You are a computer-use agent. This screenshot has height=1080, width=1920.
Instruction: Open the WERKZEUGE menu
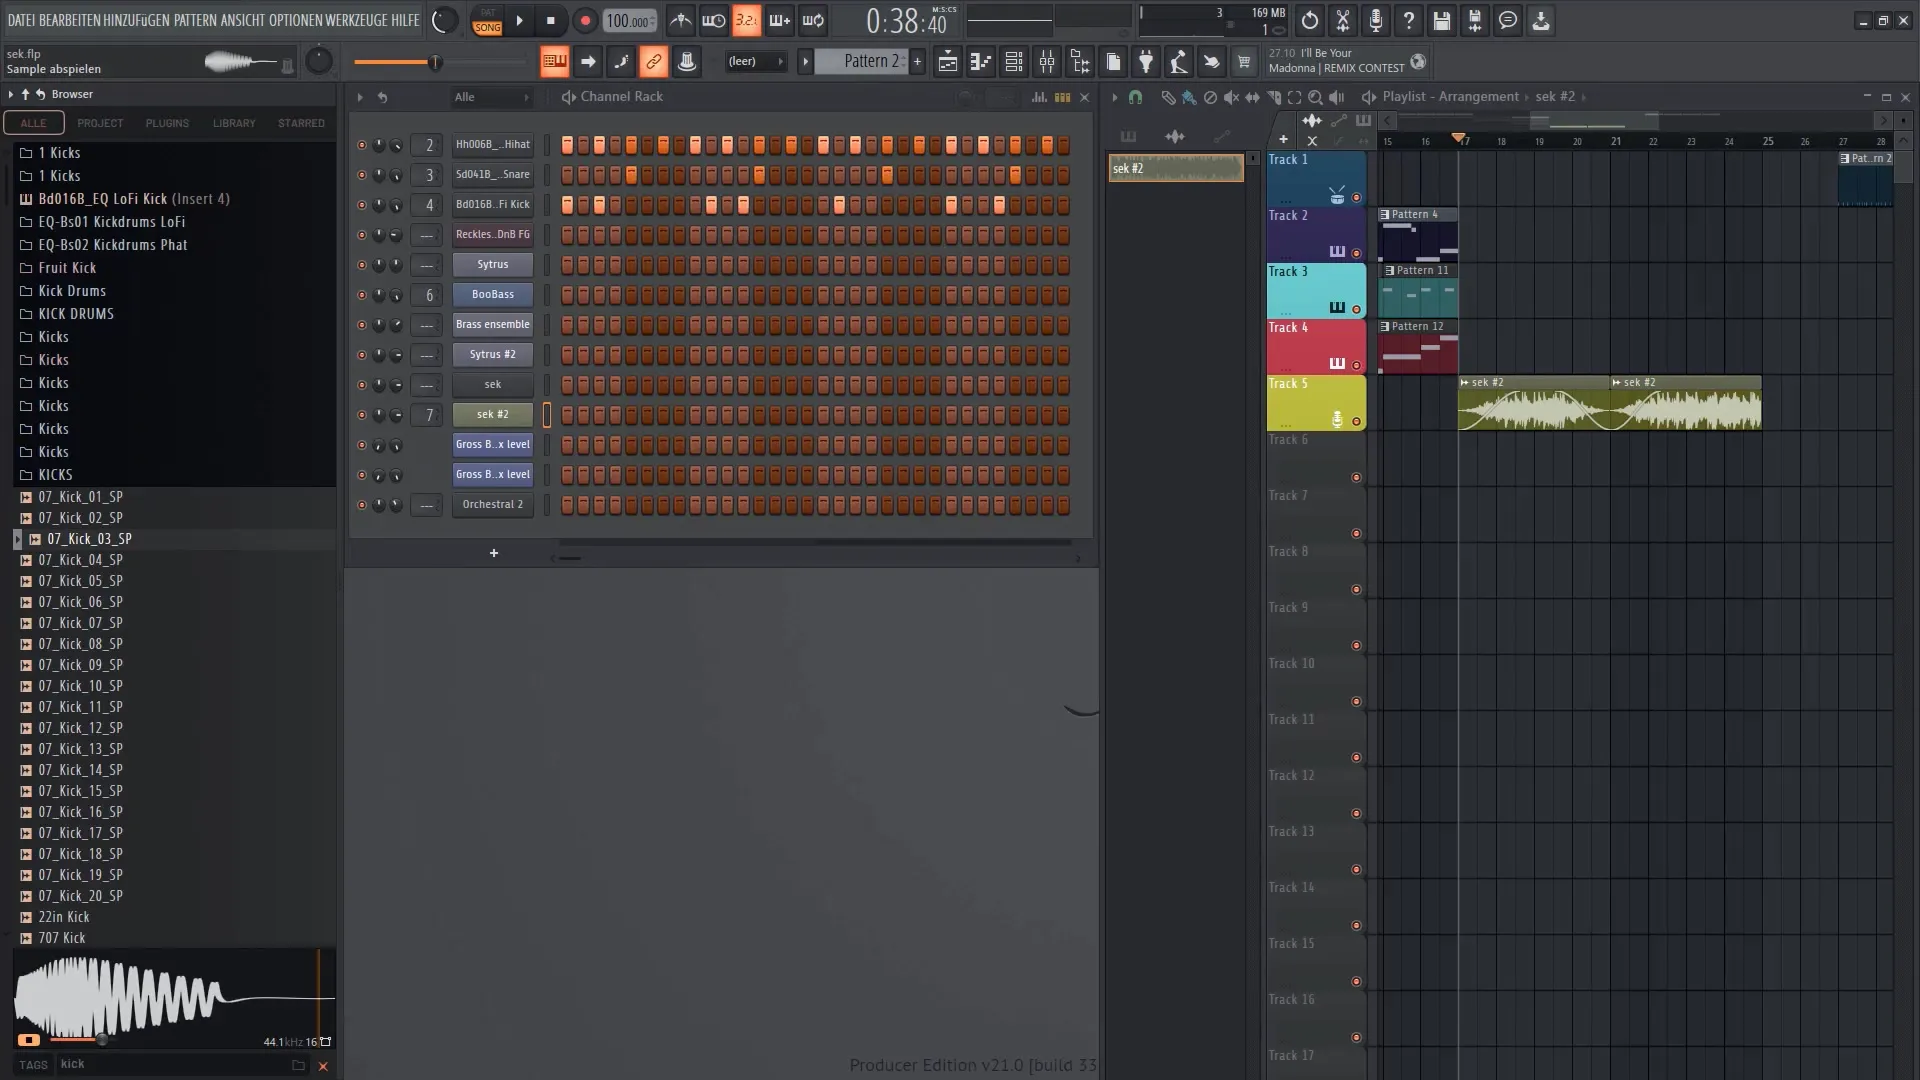tap(355, 20)
